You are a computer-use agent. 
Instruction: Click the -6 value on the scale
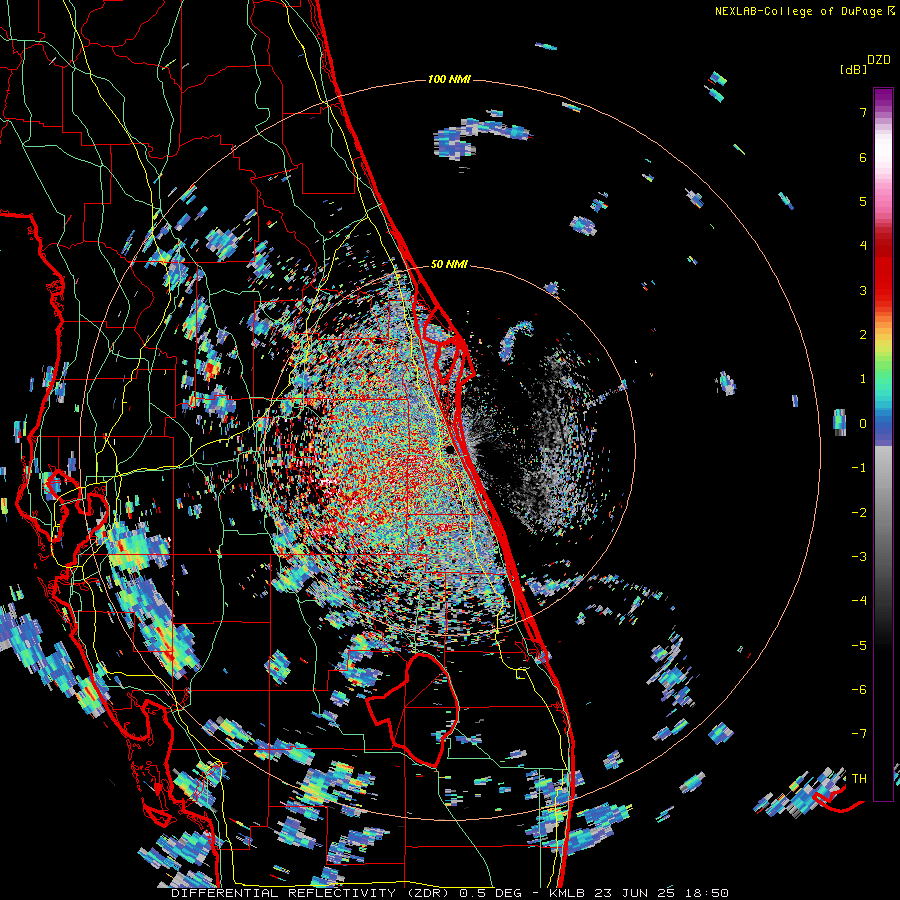click(x=859, y=690)
